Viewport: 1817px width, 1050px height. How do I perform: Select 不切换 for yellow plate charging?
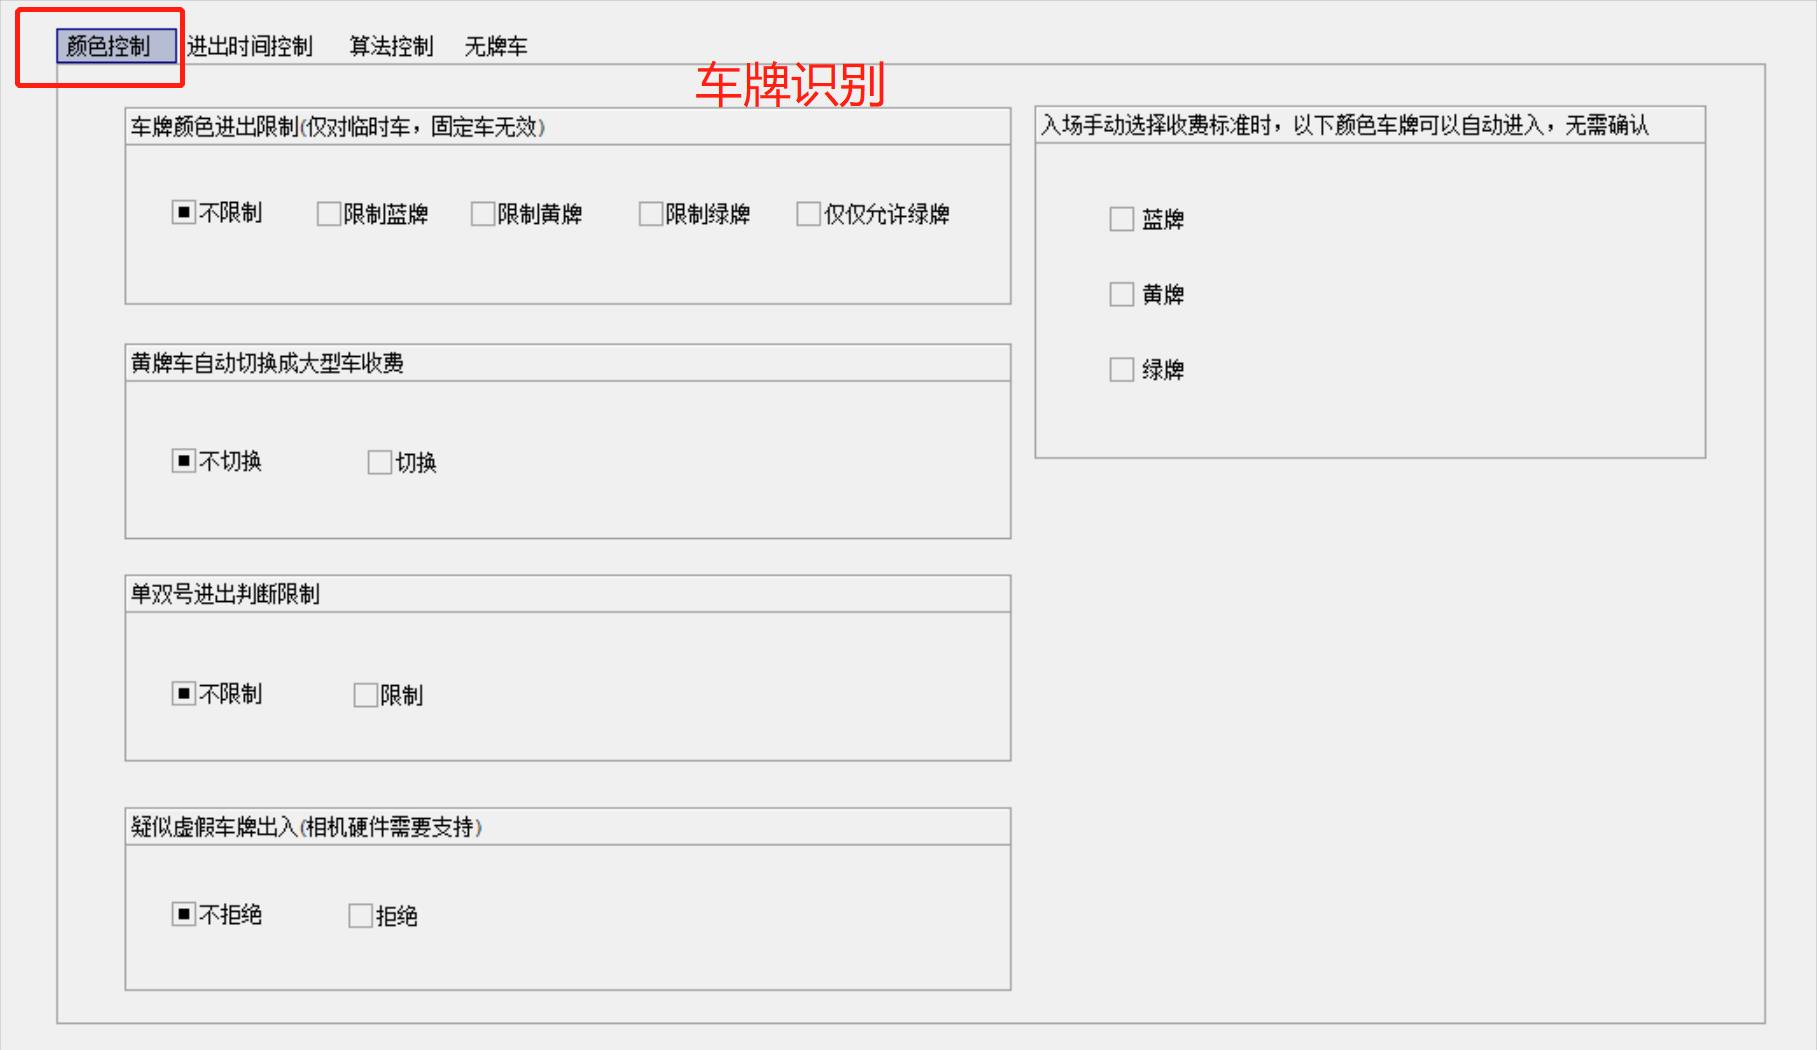pos(184,461)
